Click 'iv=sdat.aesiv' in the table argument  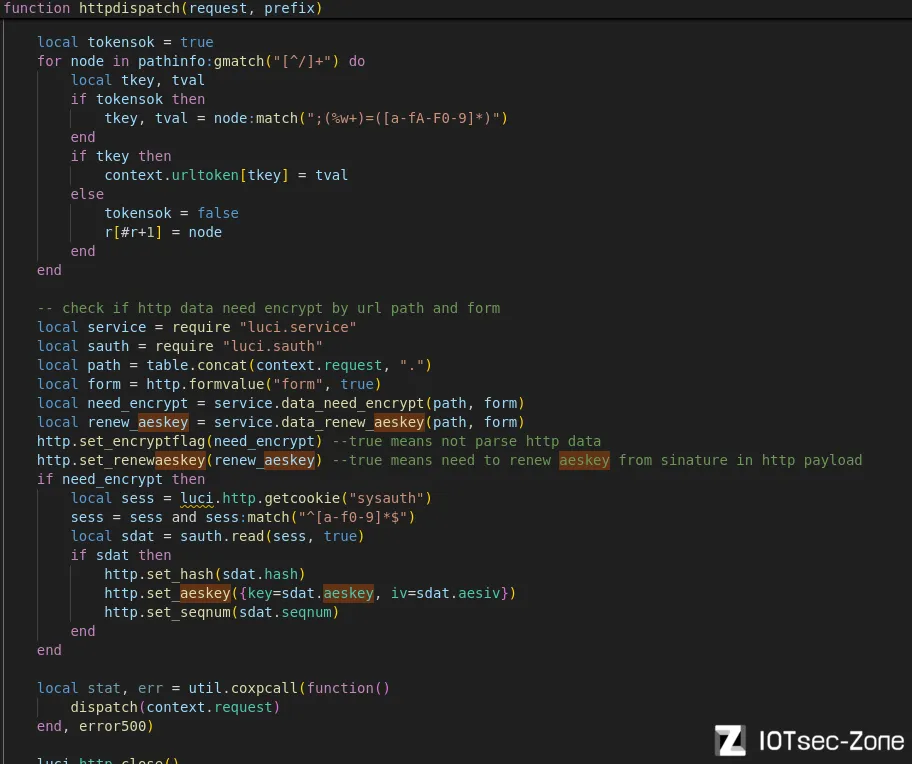(x=446, y=594)
